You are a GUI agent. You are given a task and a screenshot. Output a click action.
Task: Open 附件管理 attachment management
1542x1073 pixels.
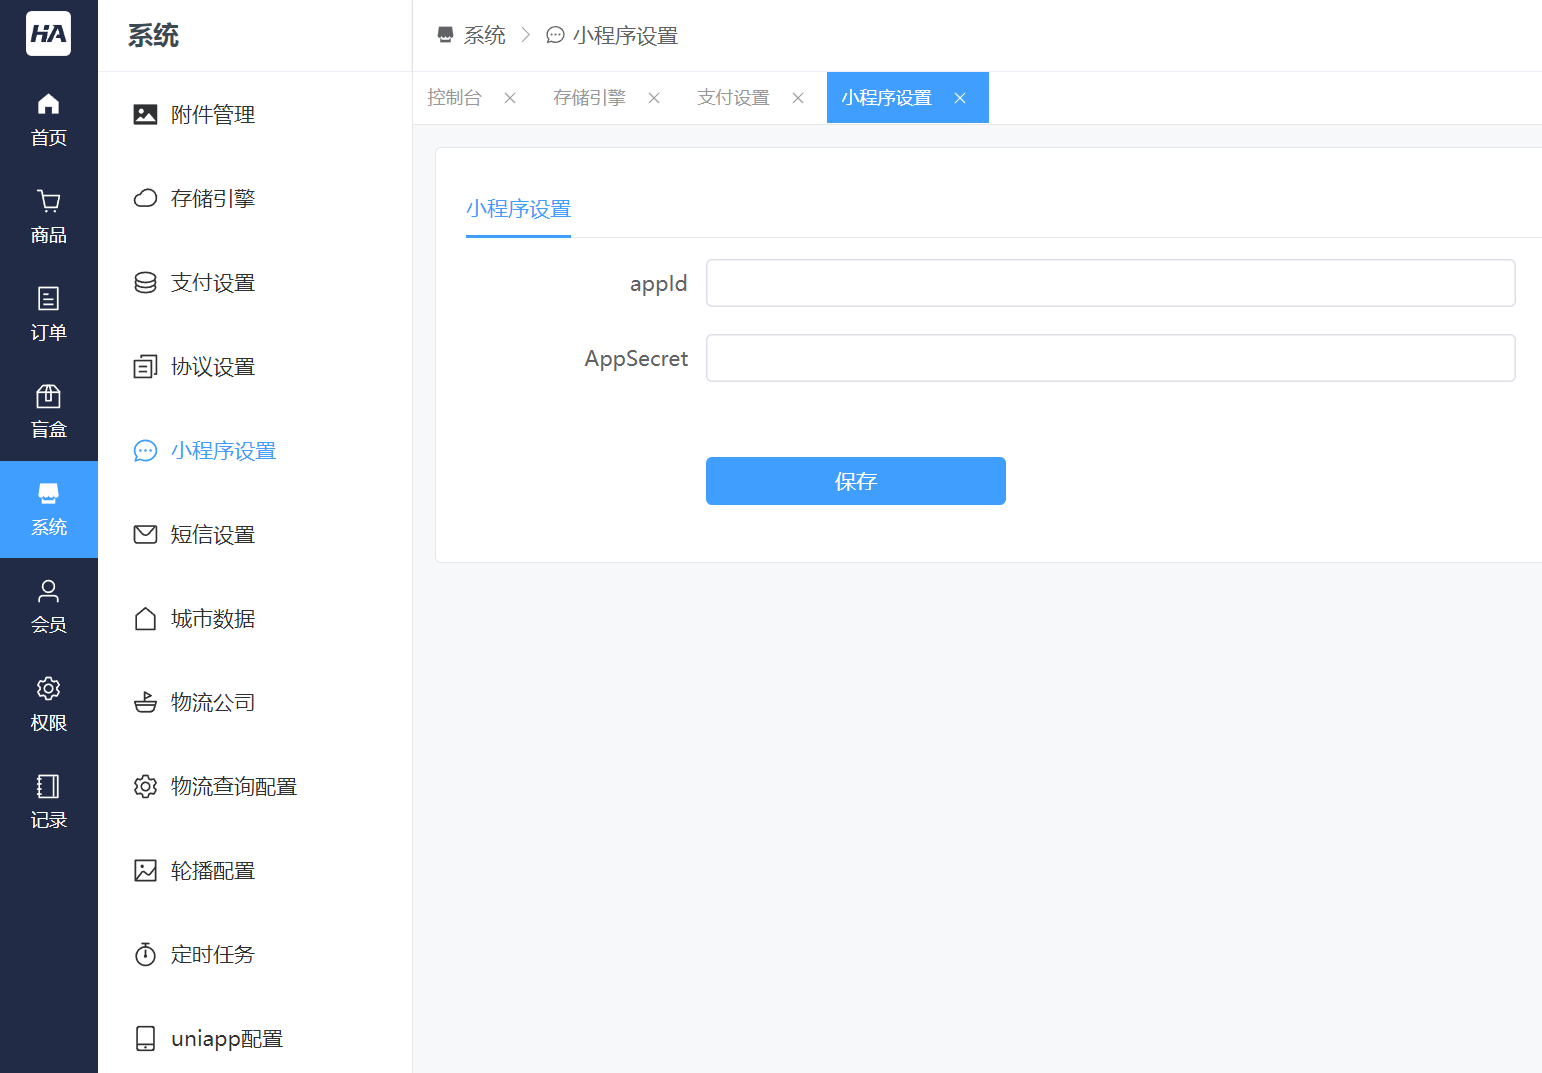[x=212, y=115]
